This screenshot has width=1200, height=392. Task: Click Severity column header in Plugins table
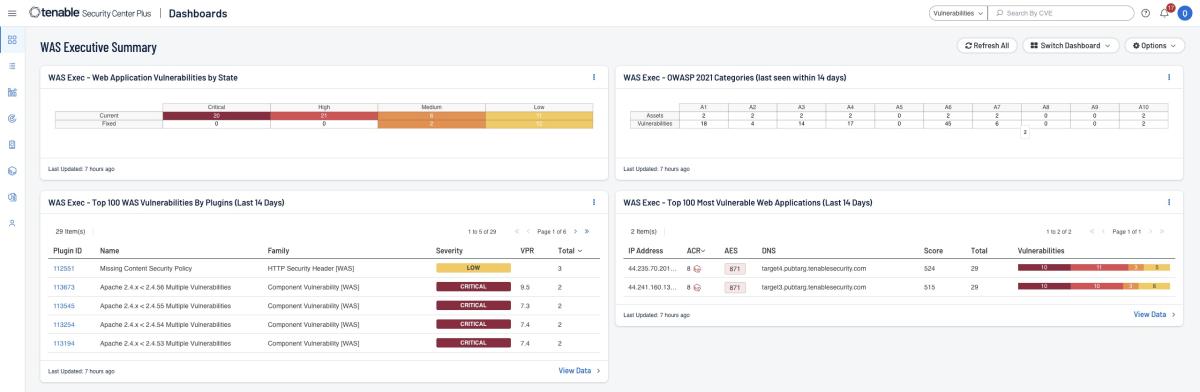450,250
